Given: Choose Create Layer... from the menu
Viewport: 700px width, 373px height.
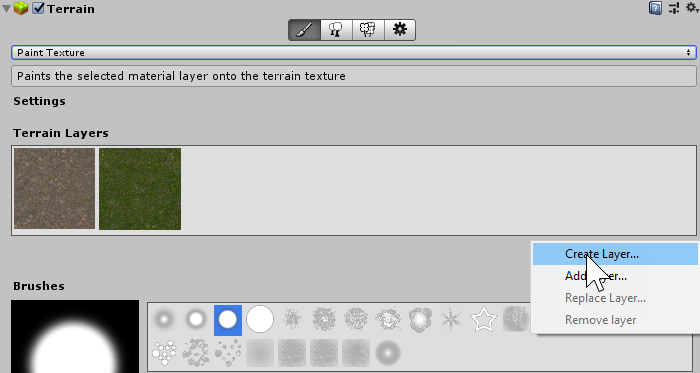Looking at the screenshot, I should (x=615, y=254).
